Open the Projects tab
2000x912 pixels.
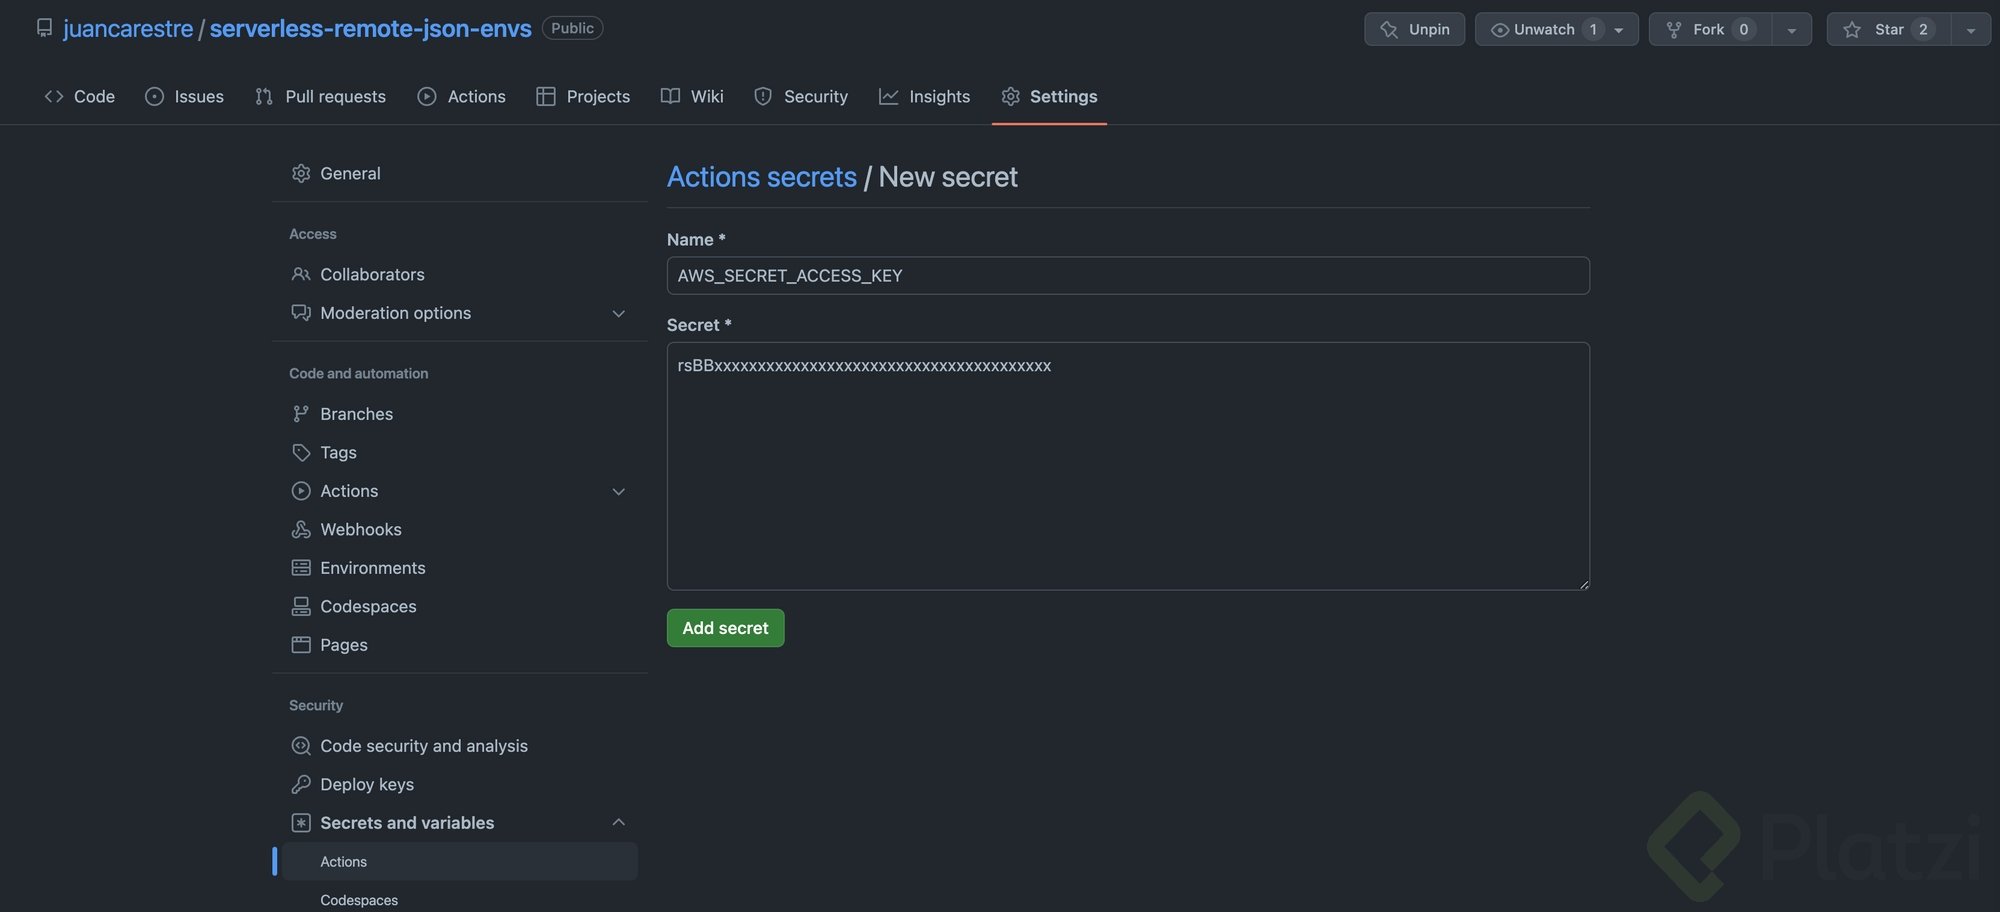(x=584, y=96)
